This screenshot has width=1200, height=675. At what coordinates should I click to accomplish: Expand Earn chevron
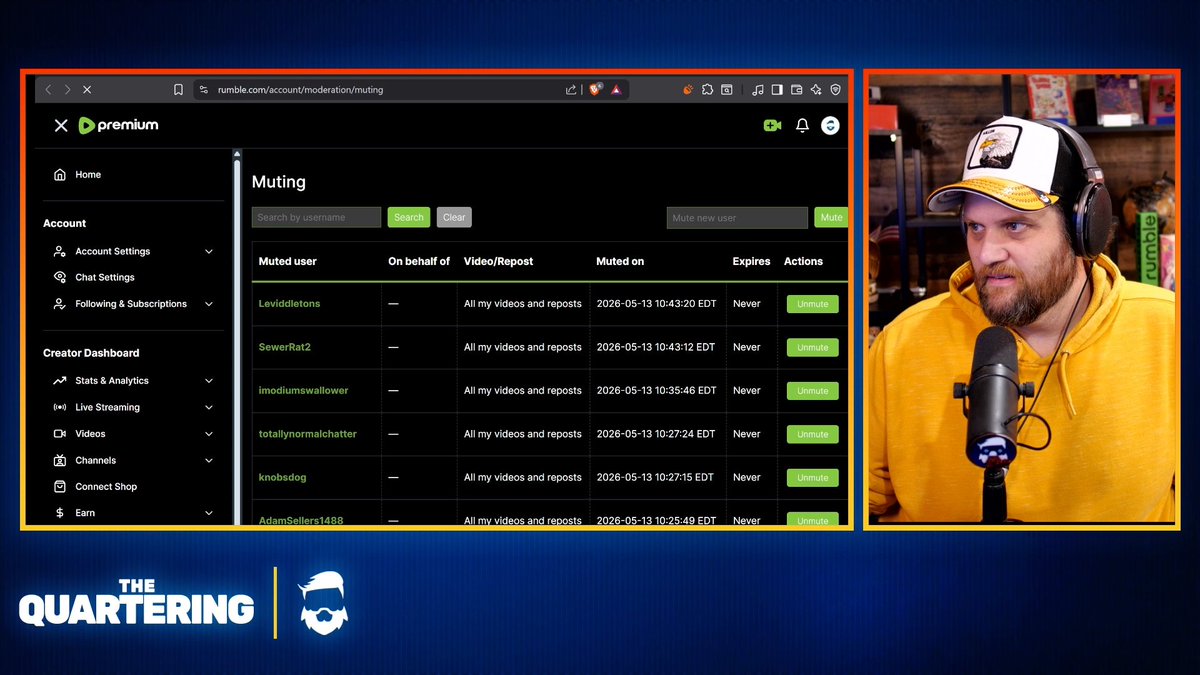209,513
